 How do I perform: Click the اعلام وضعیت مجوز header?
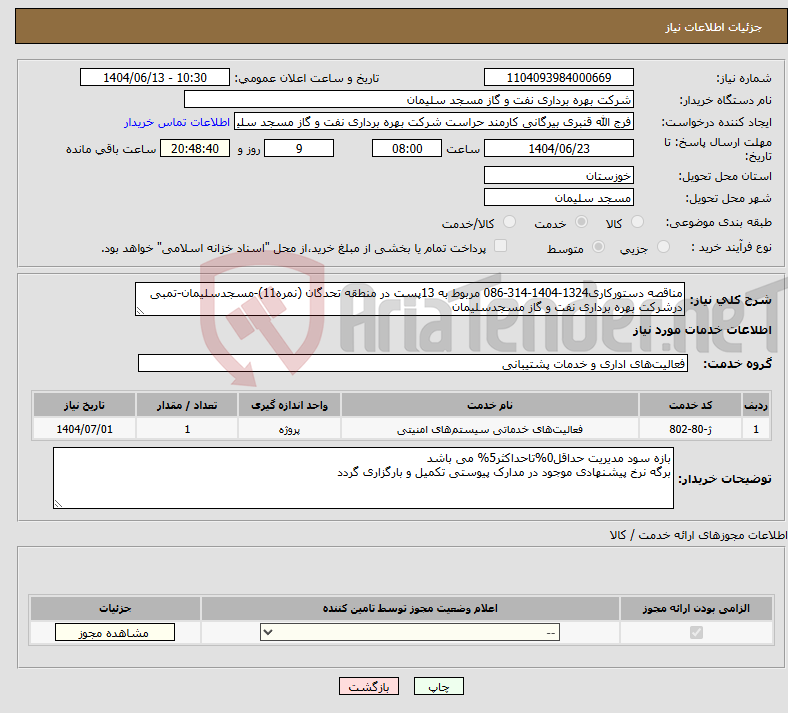point(410,608)
